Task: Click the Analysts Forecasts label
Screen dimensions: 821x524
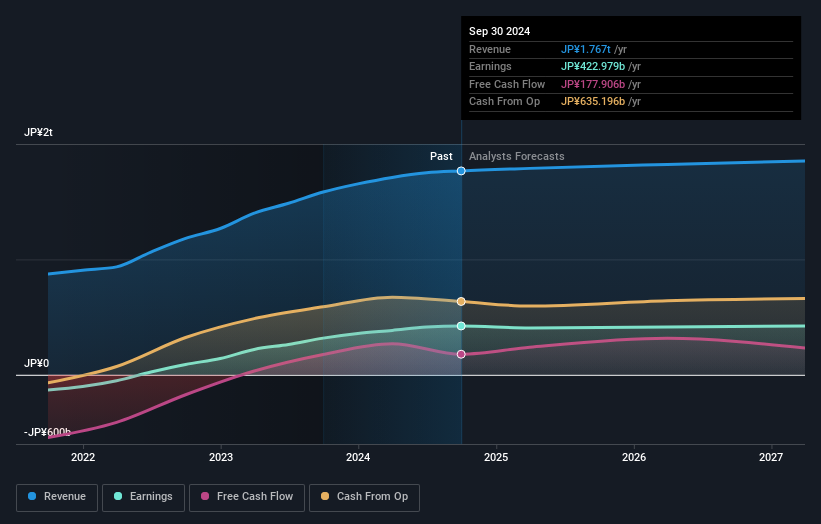Action: [x=516, y=157]
